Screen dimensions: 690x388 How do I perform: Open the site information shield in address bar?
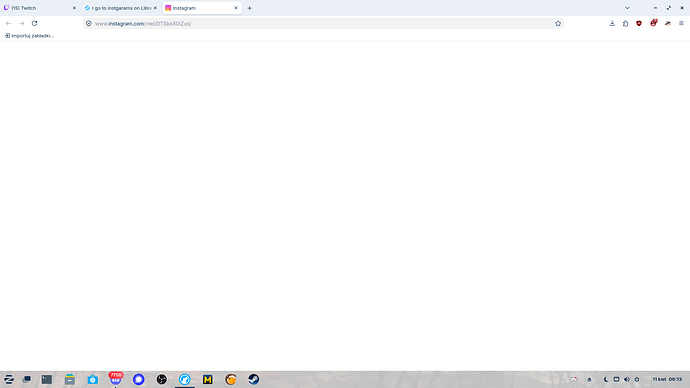pos(89,23)
